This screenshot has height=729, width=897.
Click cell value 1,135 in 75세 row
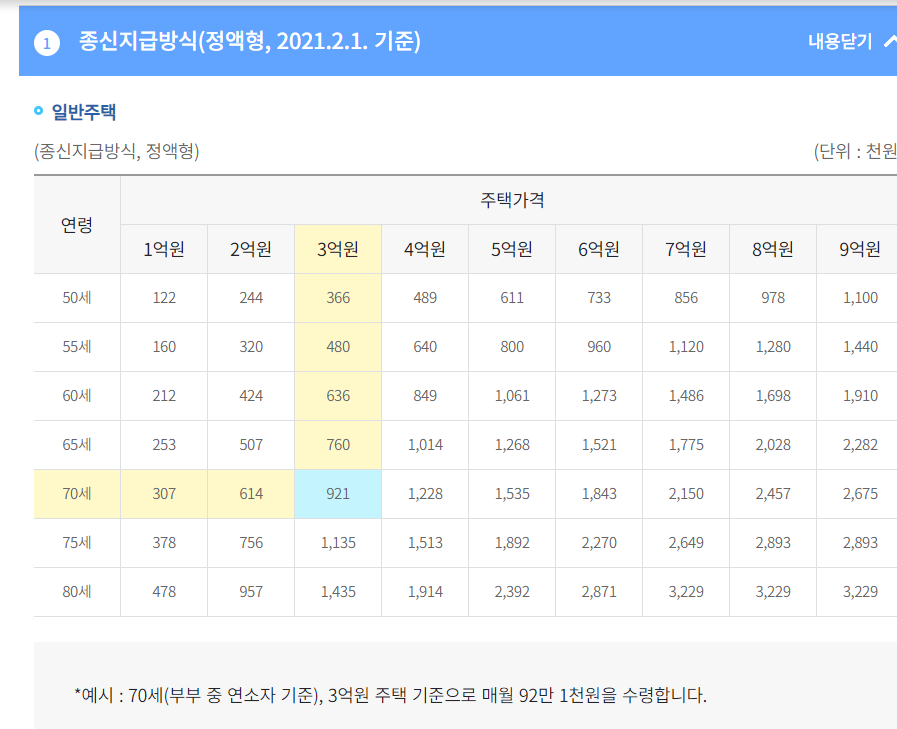point(338,543)
